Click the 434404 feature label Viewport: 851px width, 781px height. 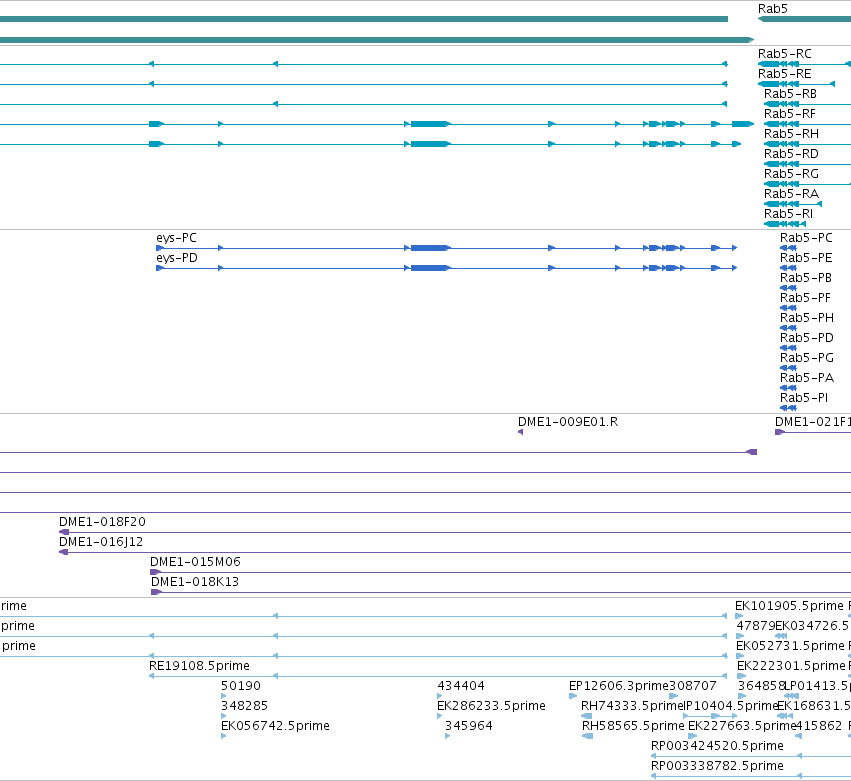[x=461, y=686]
